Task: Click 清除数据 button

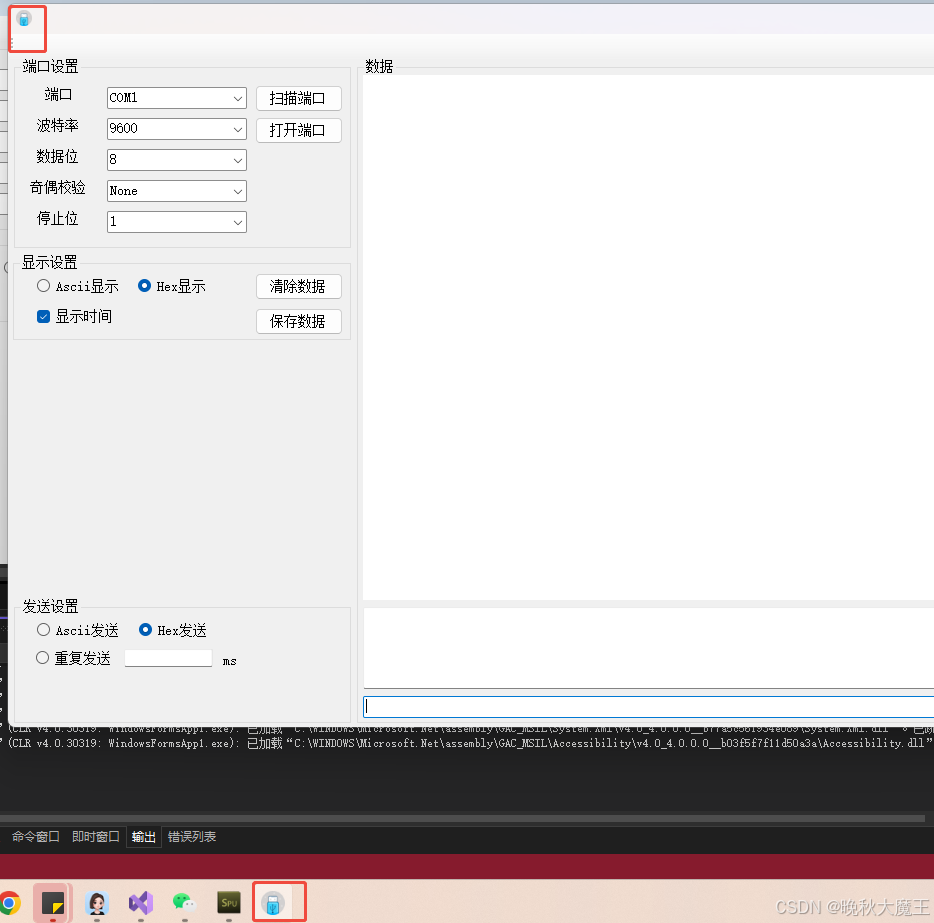Action: point(298,286)
